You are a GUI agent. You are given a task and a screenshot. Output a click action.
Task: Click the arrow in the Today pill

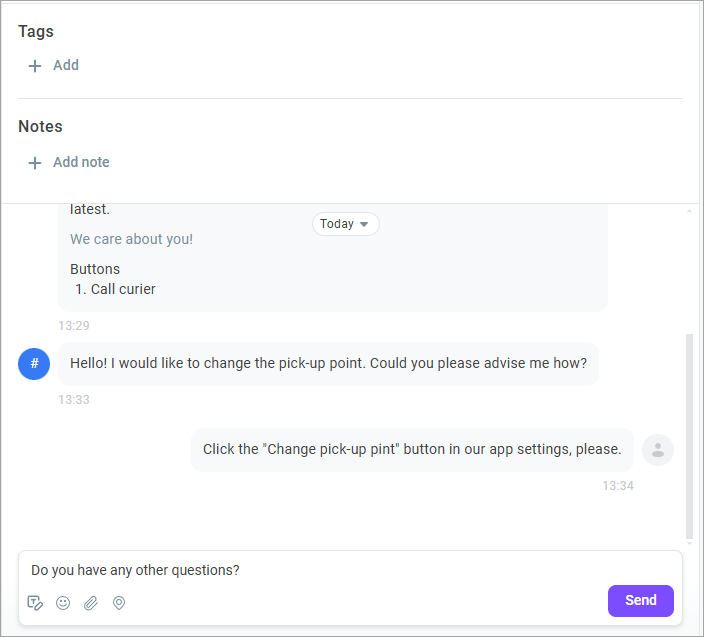364,224
